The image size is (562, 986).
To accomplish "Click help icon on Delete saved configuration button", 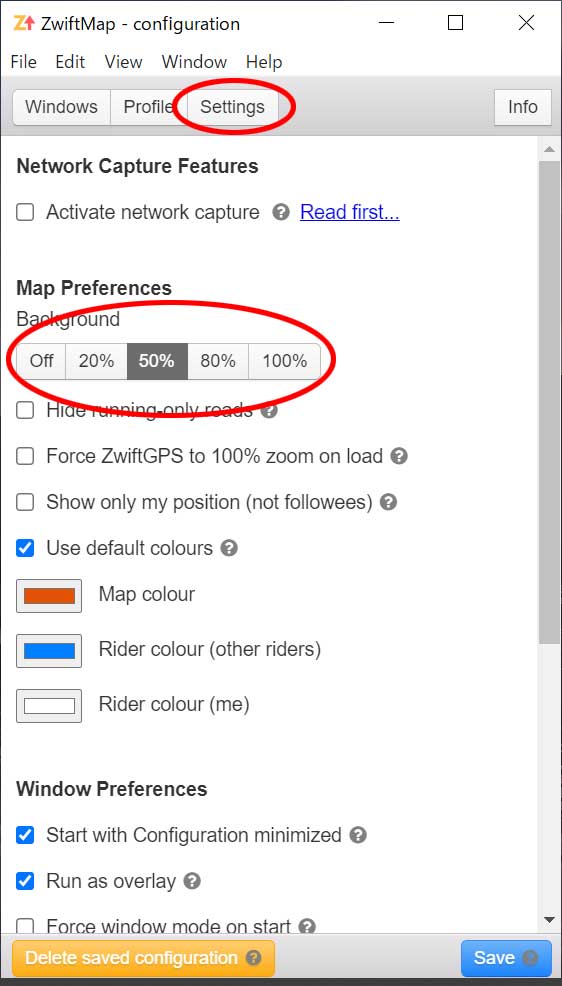I will point(253,958).
